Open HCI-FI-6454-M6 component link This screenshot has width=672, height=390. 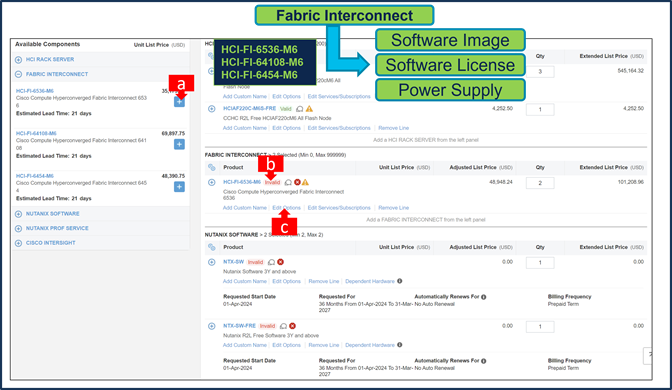(x=35, y=176)
